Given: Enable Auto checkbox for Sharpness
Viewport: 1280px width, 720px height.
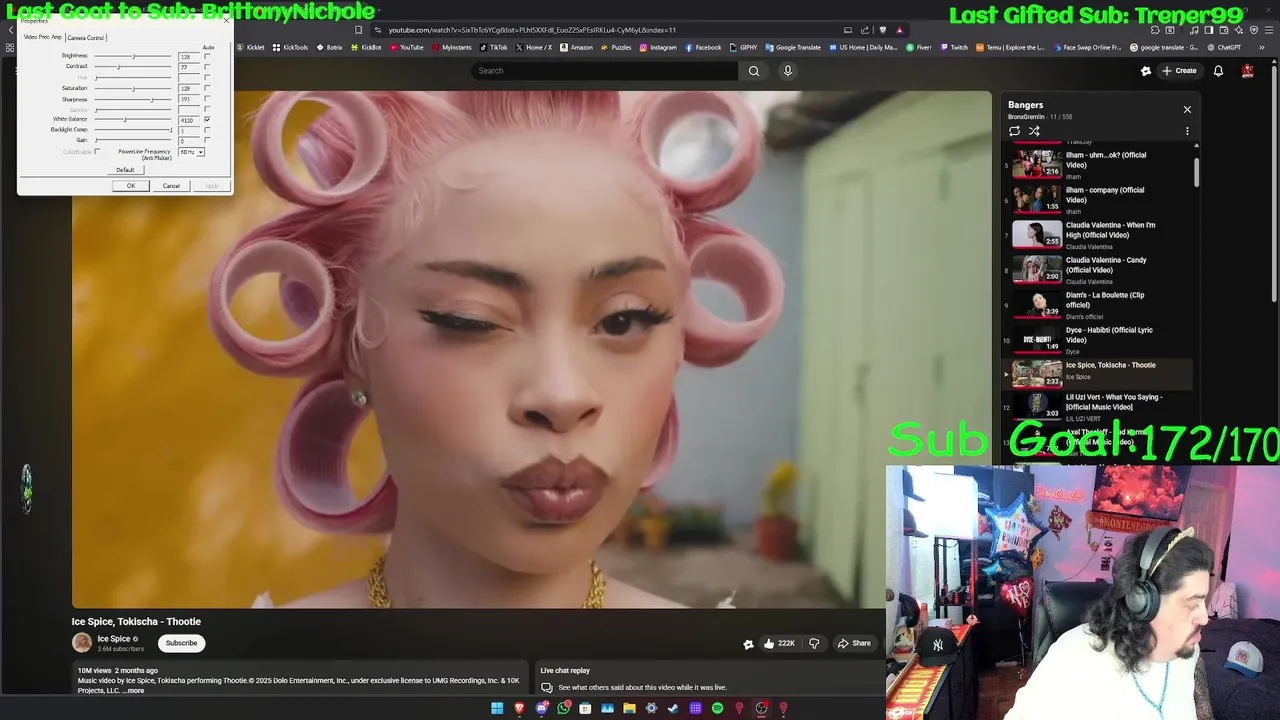Looking at the screenshot, I should pos(207,98).
